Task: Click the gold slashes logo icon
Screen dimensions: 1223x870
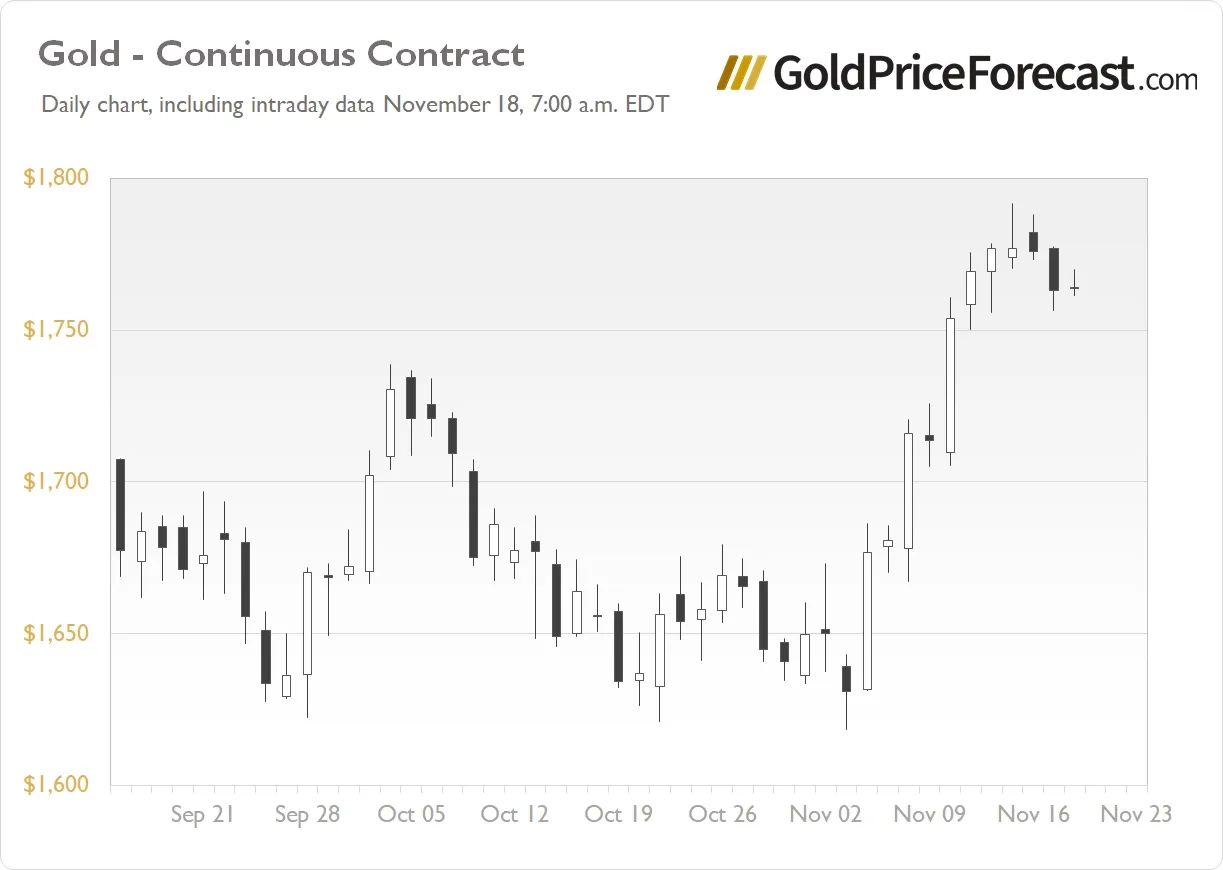Action: click(x=742, y=74)
